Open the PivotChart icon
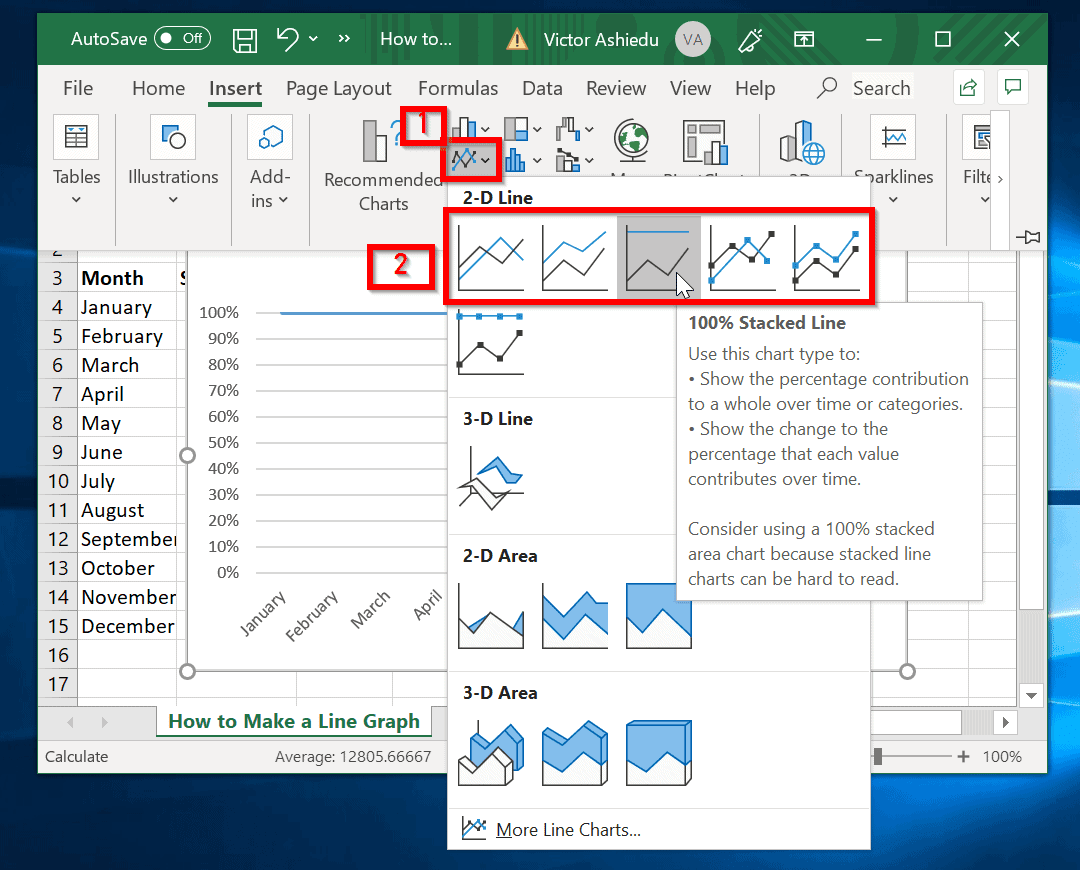Image resolution: width=1080 pixels, height=870 pixels. (x=706, y=142)
